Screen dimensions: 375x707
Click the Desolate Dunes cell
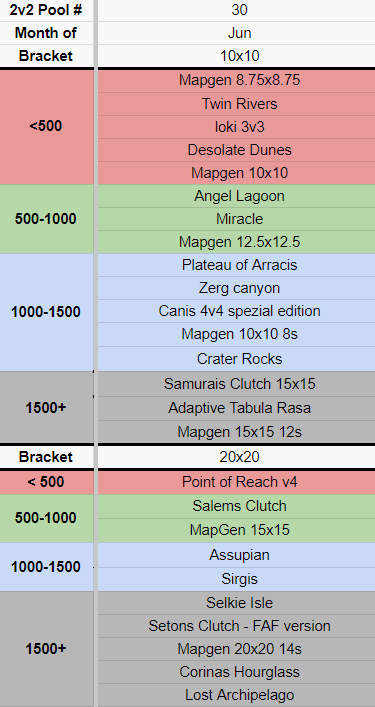coord(236,150)
